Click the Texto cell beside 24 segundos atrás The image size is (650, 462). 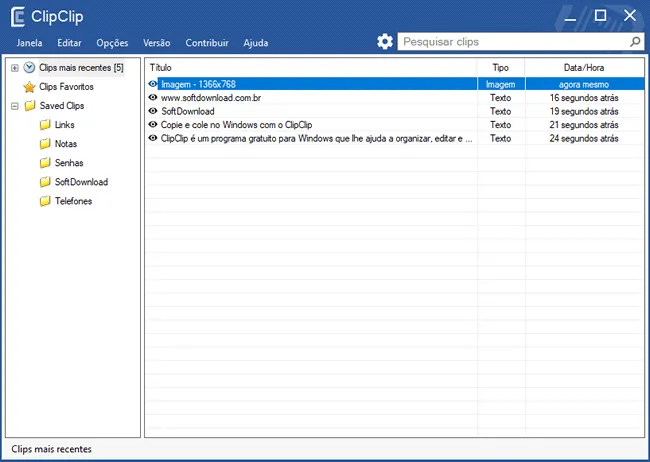tap(500, 138)
